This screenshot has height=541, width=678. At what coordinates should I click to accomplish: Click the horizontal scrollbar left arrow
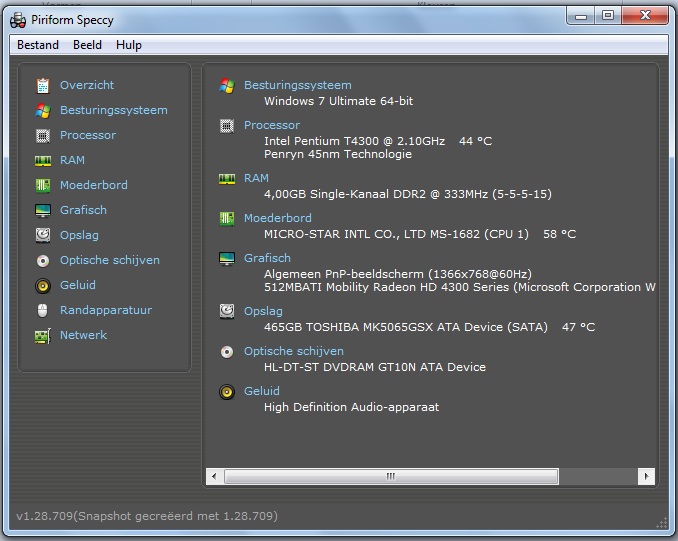pos(213,476)
